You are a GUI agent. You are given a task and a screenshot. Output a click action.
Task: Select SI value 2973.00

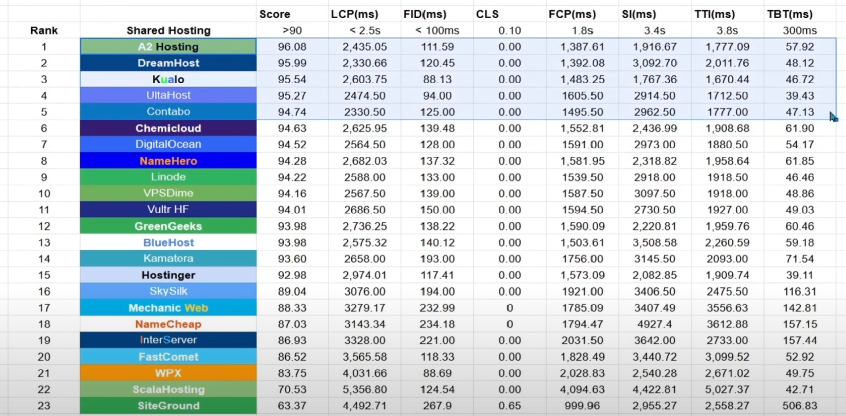click(x=654, y=145)
